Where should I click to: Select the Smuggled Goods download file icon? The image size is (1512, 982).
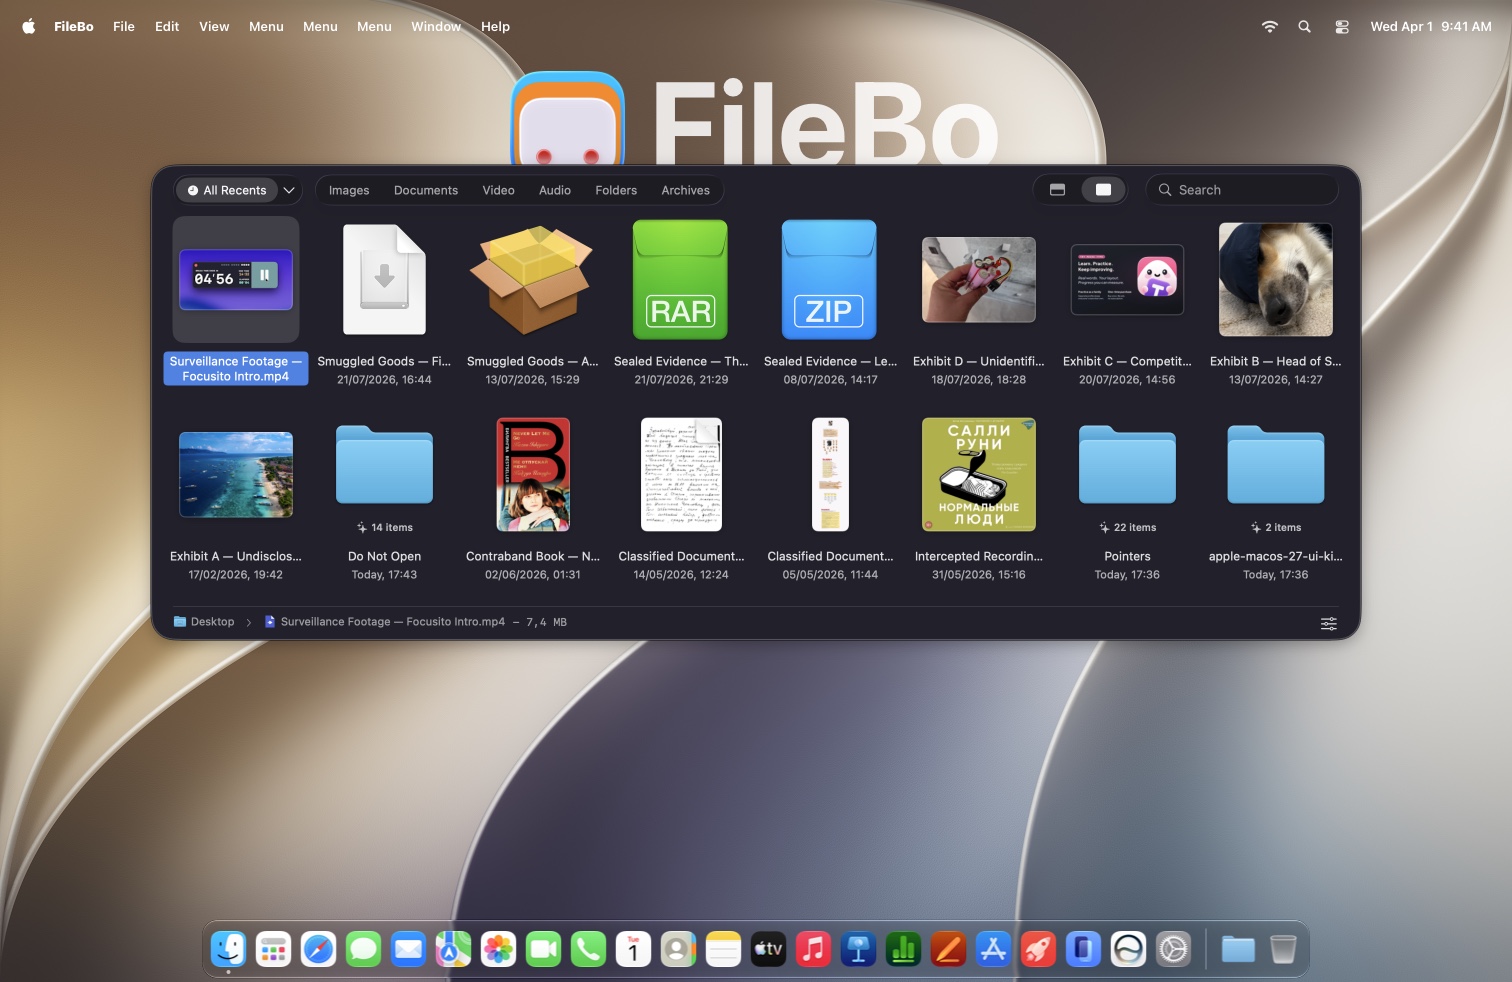pyautogui.click(x=384, y=279)
